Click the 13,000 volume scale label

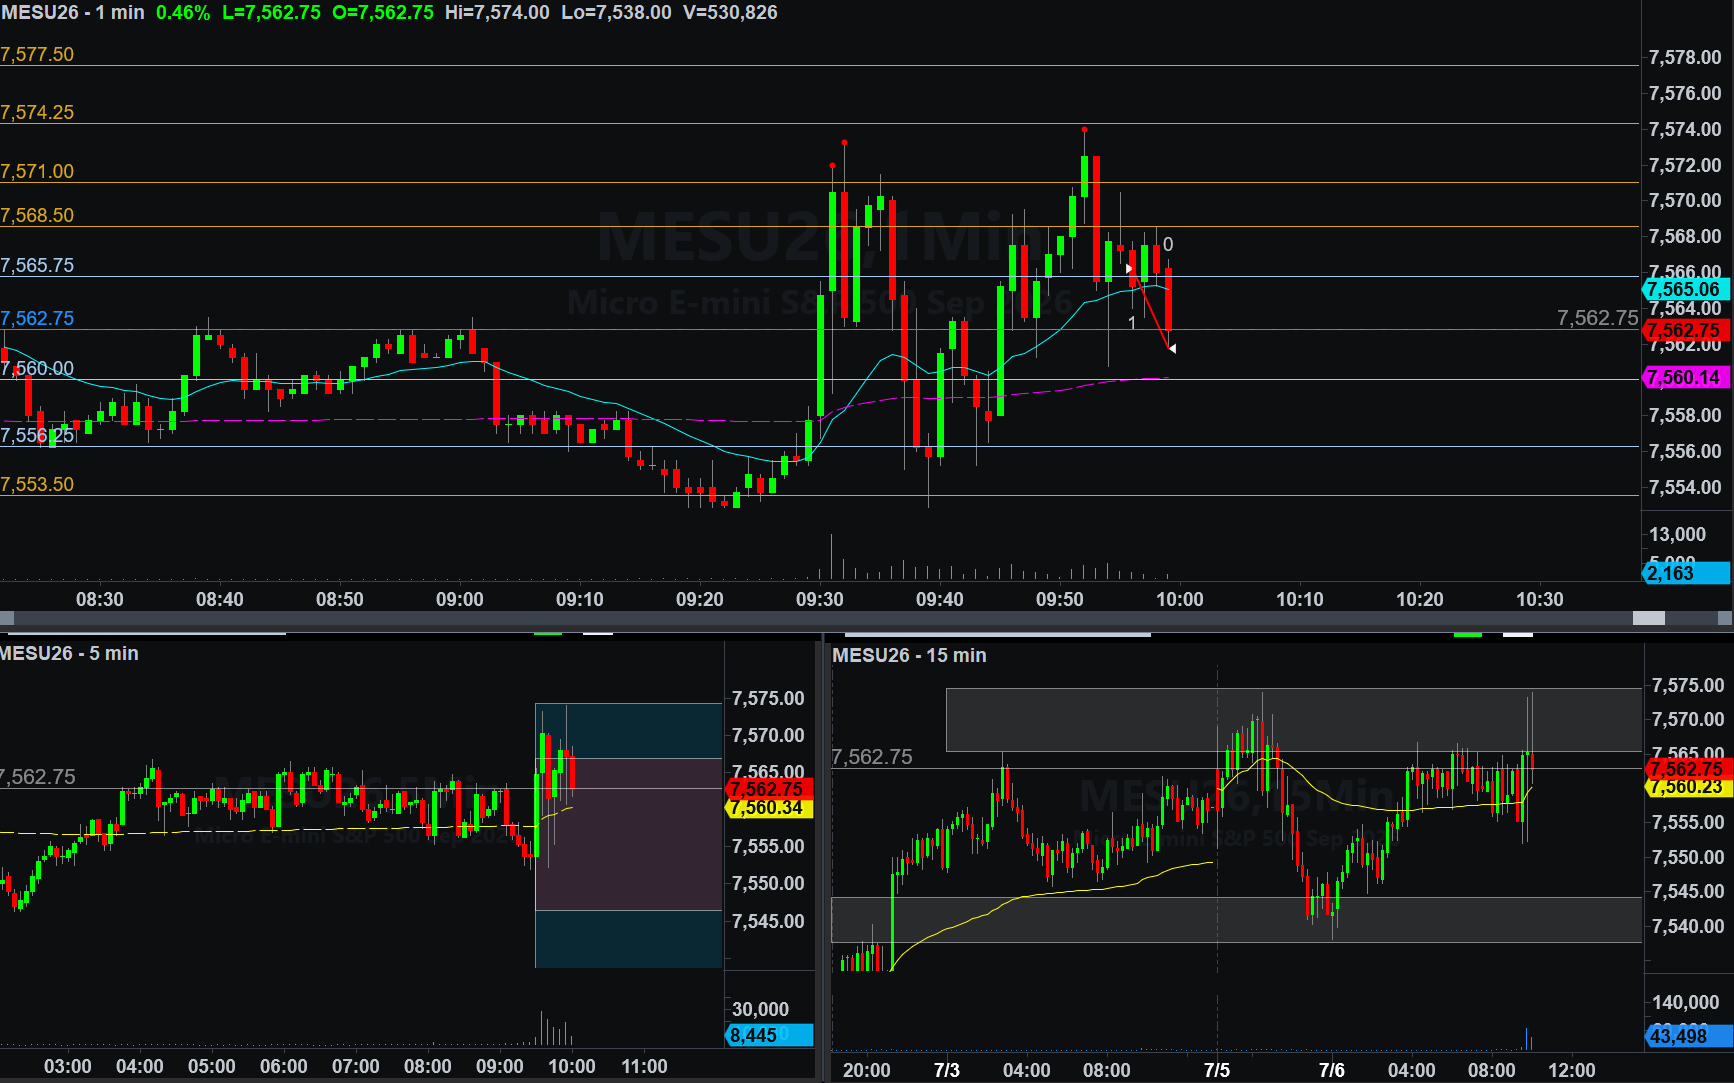pyautogui.click(x=1677, y=535)
